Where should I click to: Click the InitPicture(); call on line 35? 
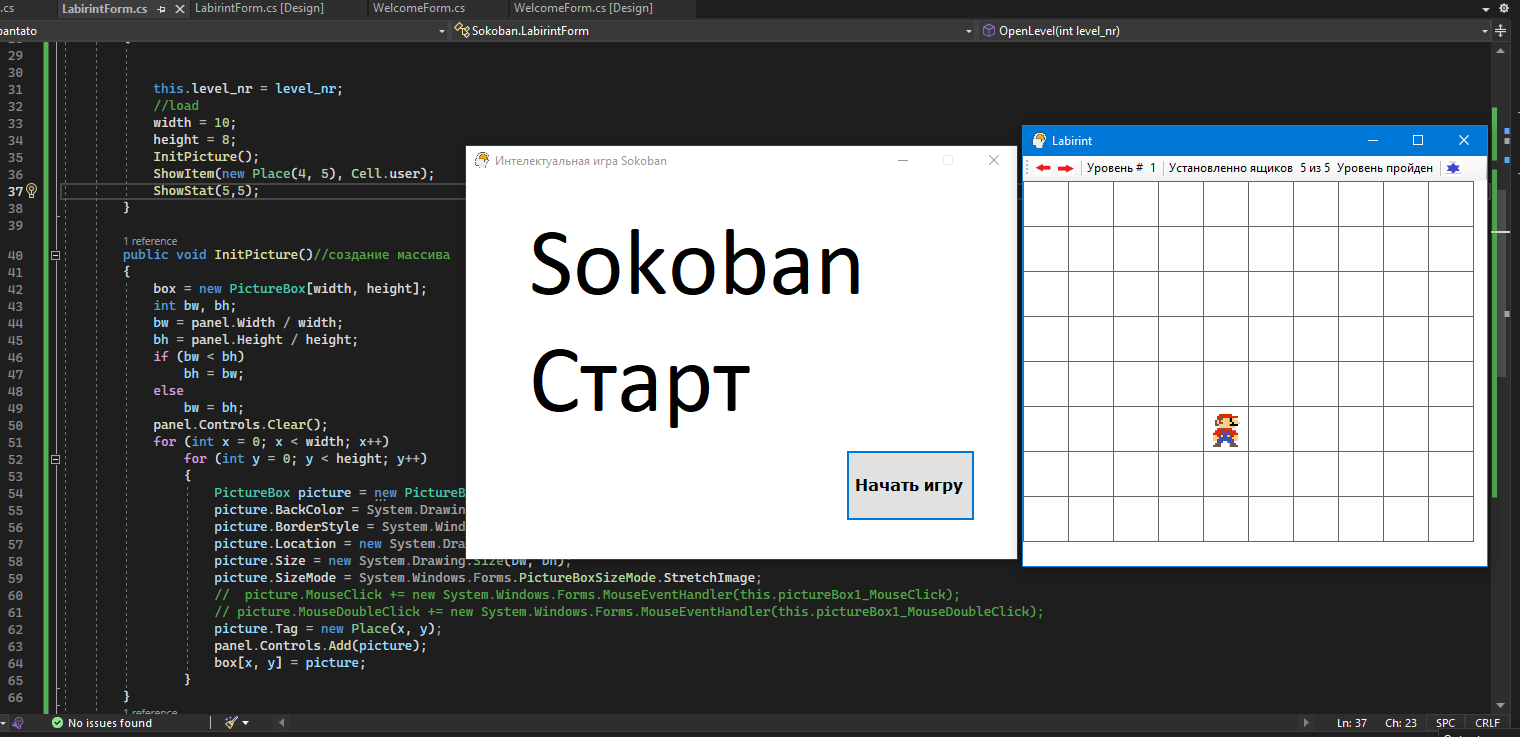206,156
